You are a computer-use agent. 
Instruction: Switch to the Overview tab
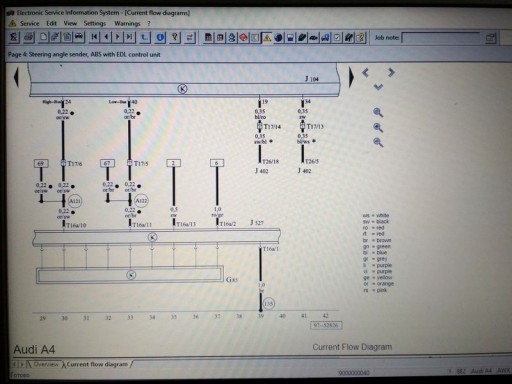pyautogui.click(x=46, y=364)
